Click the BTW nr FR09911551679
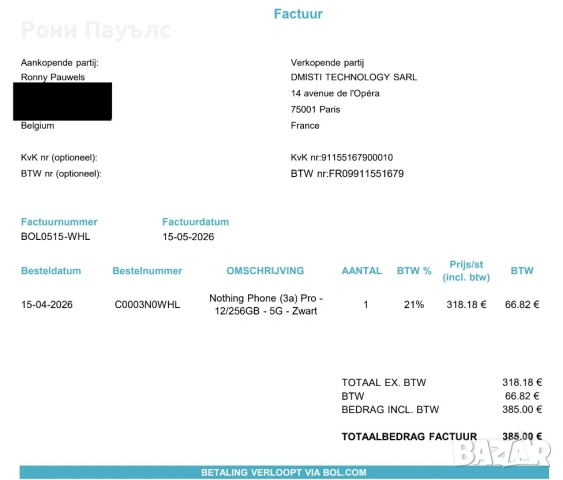The height and width of the screenshot is (480, 563). [x=347, y=174]
